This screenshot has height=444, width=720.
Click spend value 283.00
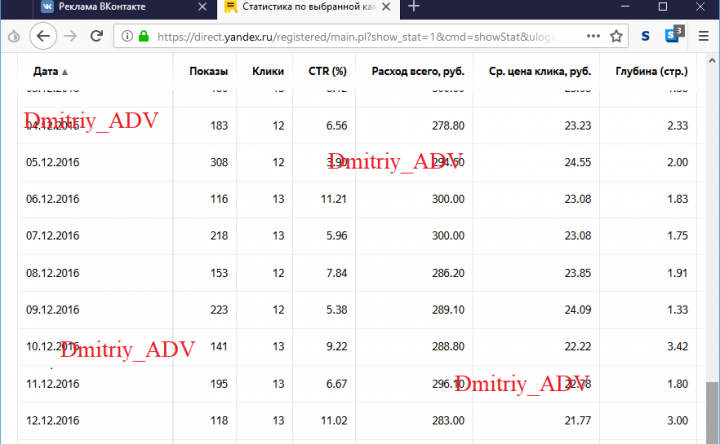(448, 421)
